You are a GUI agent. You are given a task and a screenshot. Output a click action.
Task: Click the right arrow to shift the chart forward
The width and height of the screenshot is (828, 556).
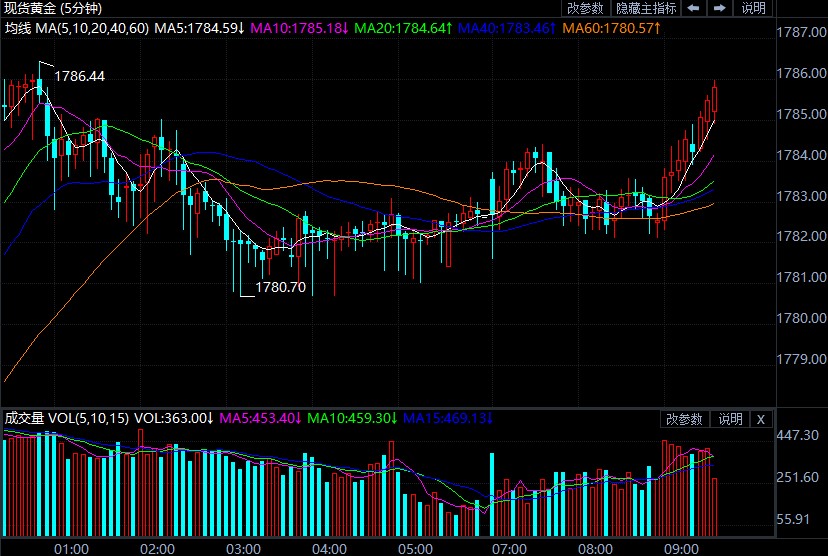[720, 8]
